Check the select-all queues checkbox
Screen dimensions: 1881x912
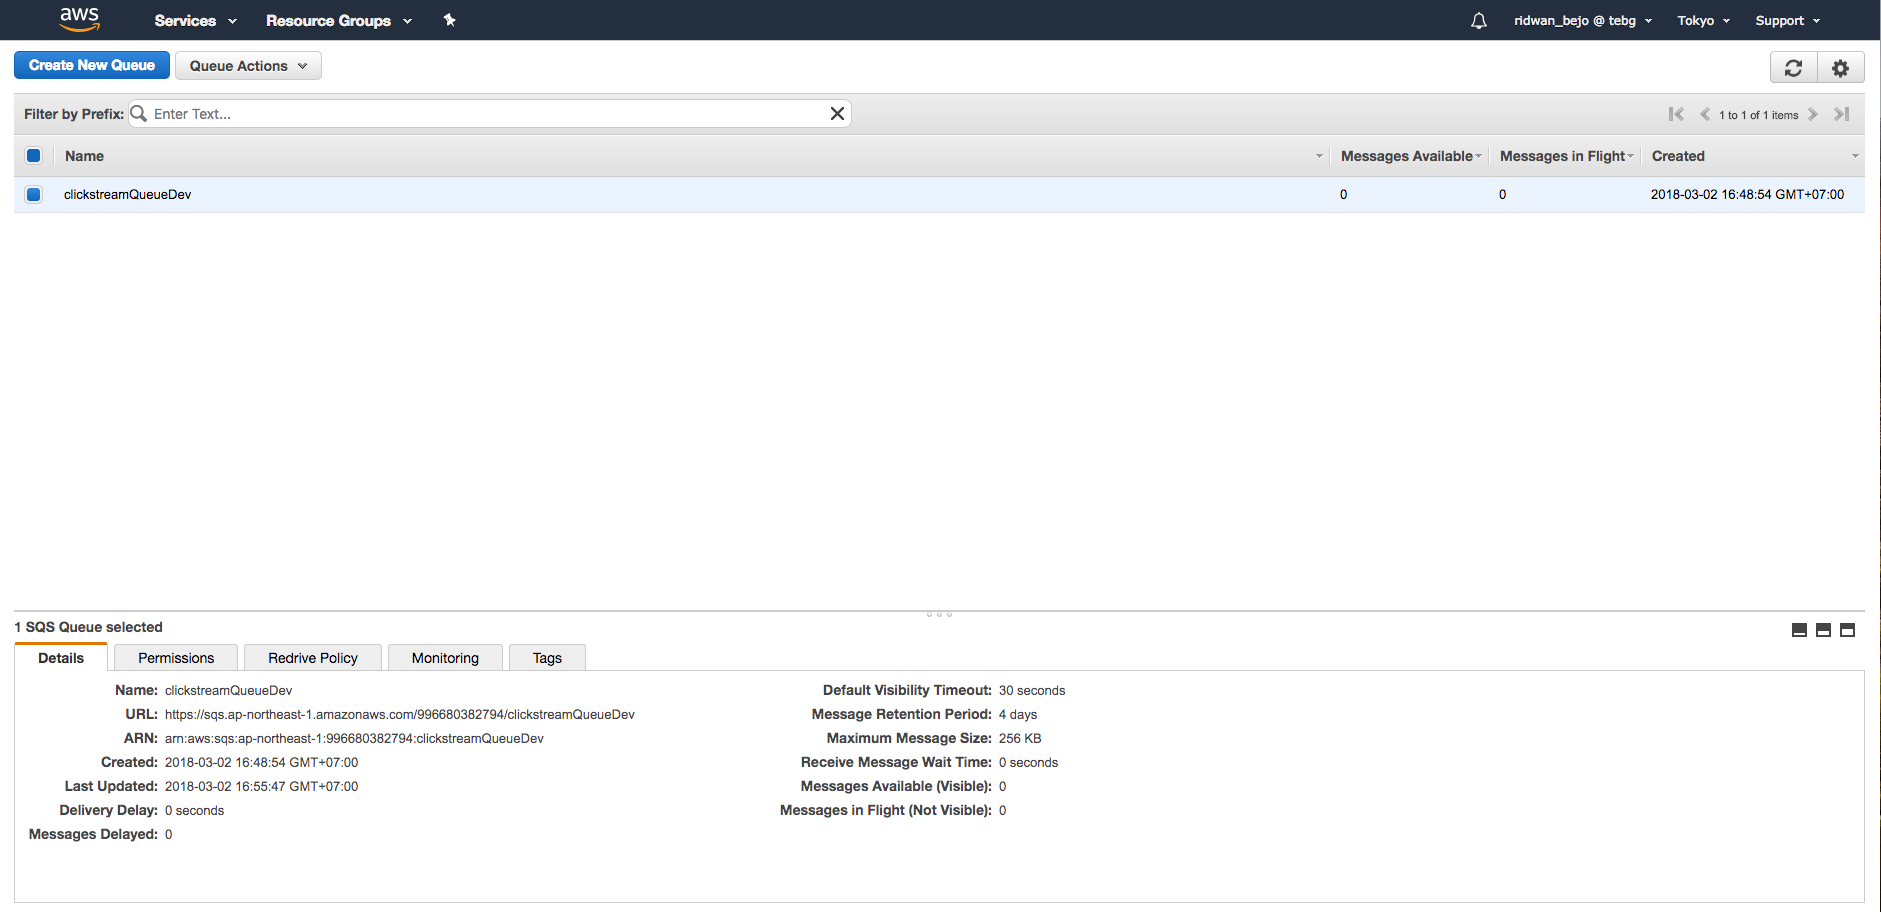33,155
